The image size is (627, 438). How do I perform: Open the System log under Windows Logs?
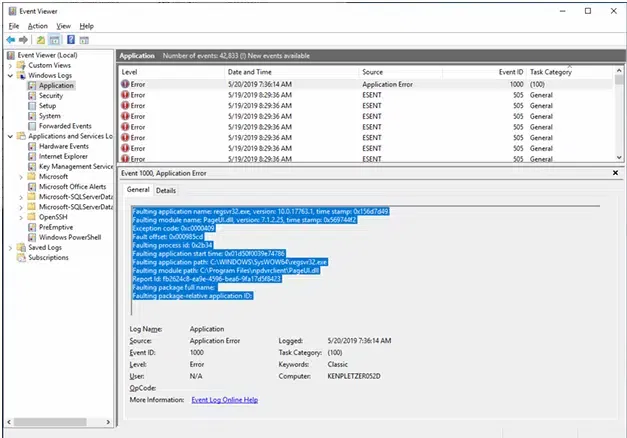tap(49, 116)
